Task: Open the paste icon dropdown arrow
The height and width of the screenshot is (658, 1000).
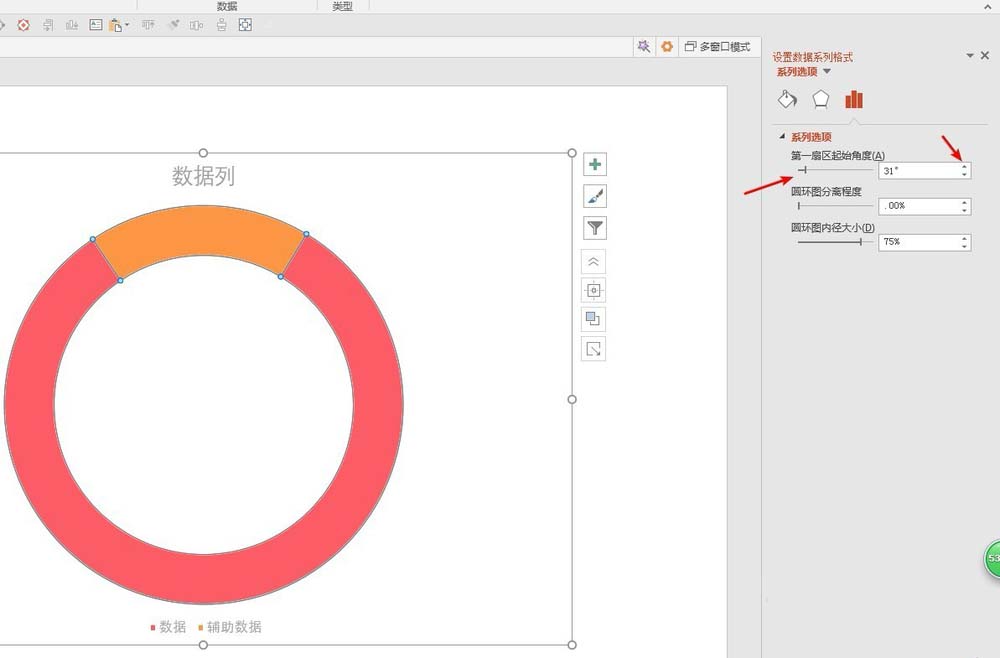Action: point(127,25)
